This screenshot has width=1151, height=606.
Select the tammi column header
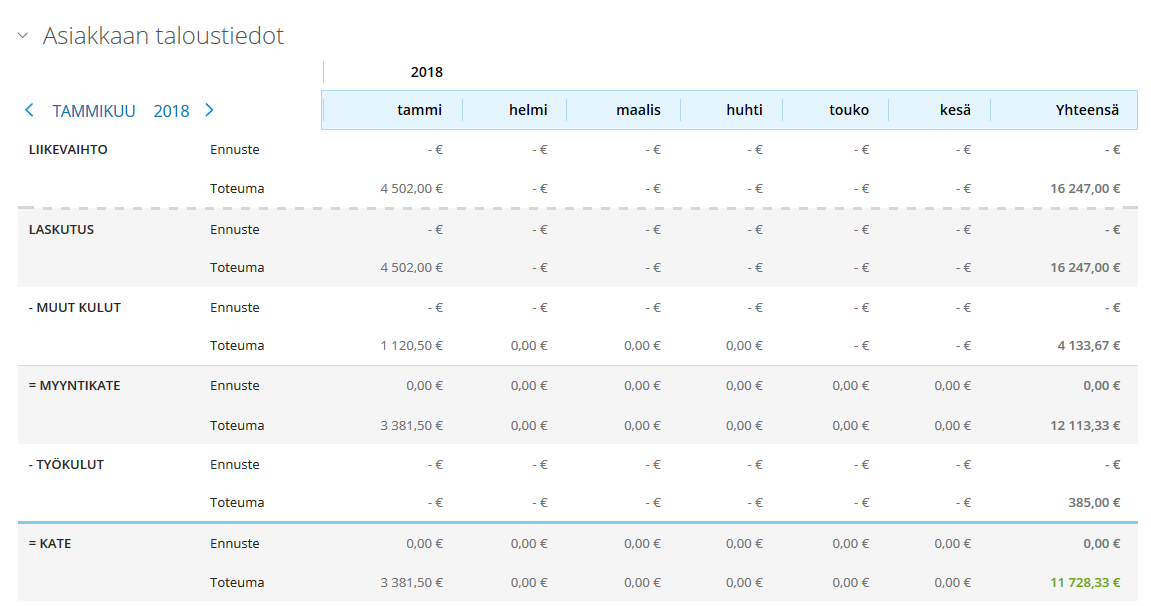tap(419, 110)
